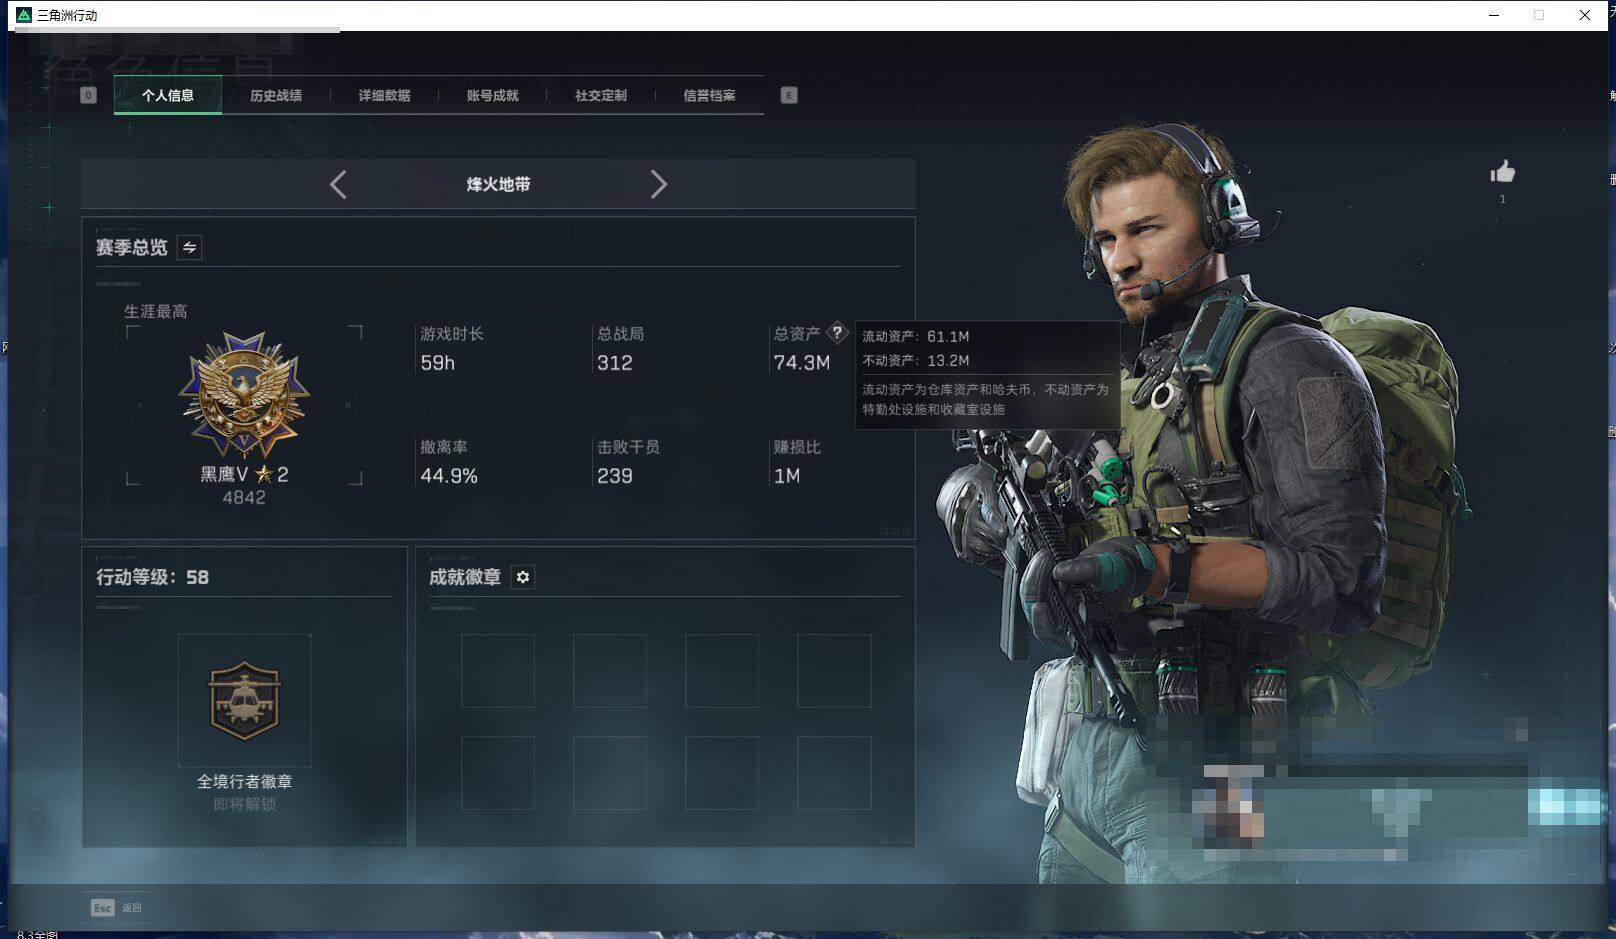This screenshot has width=1616, height=939.
Task: Click the 总资产 74.3M value
Action: [x=801, y=363]
